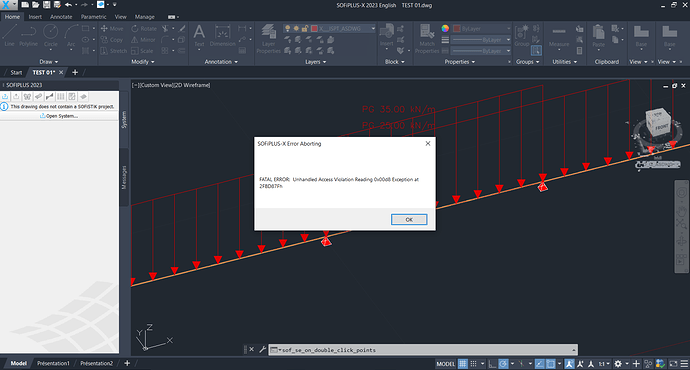
Task: Toggle snap mode in status bar
Action: 473,364
